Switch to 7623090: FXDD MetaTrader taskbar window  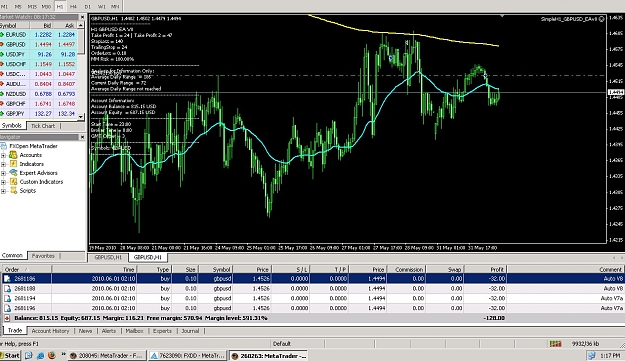[x=187, y=355]
